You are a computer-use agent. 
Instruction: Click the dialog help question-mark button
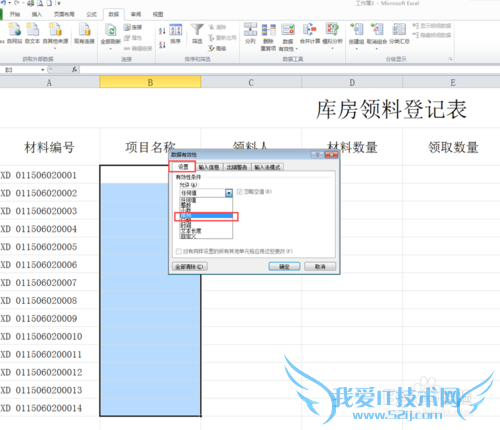click(x=318, y=154)
